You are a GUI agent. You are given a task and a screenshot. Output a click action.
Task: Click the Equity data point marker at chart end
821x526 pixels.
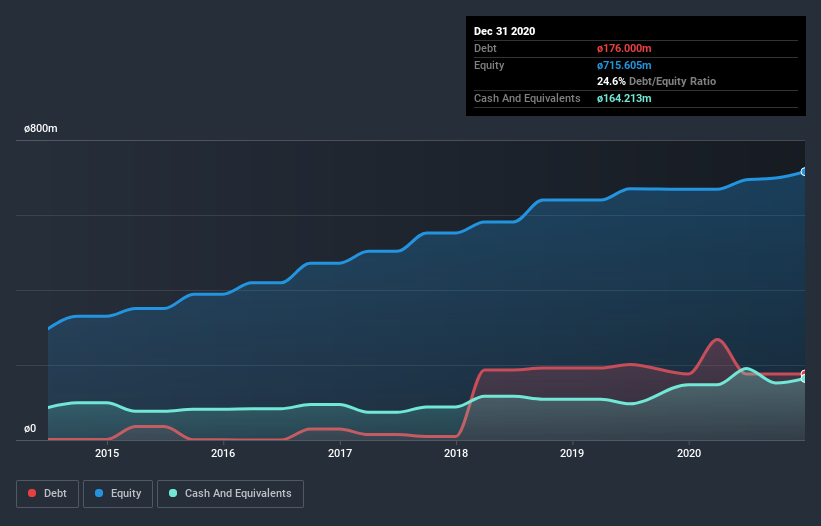(x=804, y=172)
